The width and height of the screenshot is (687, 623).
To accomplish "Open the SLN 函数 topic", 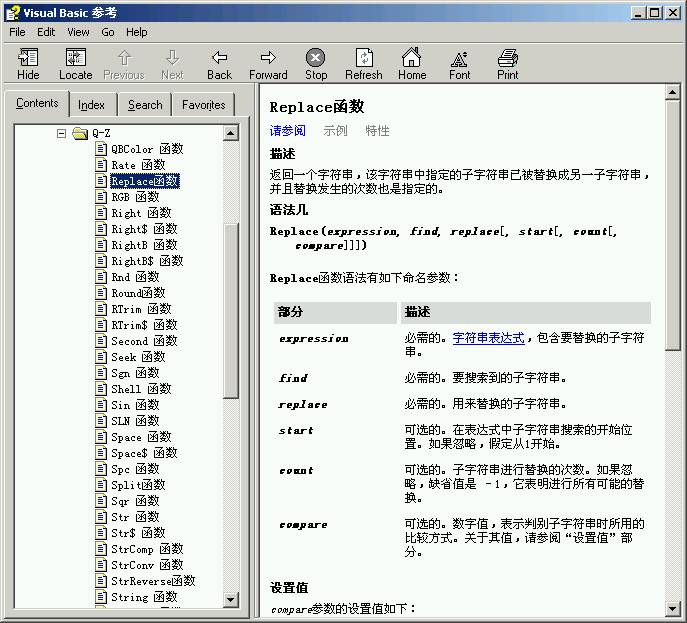I will pos(135,421).
